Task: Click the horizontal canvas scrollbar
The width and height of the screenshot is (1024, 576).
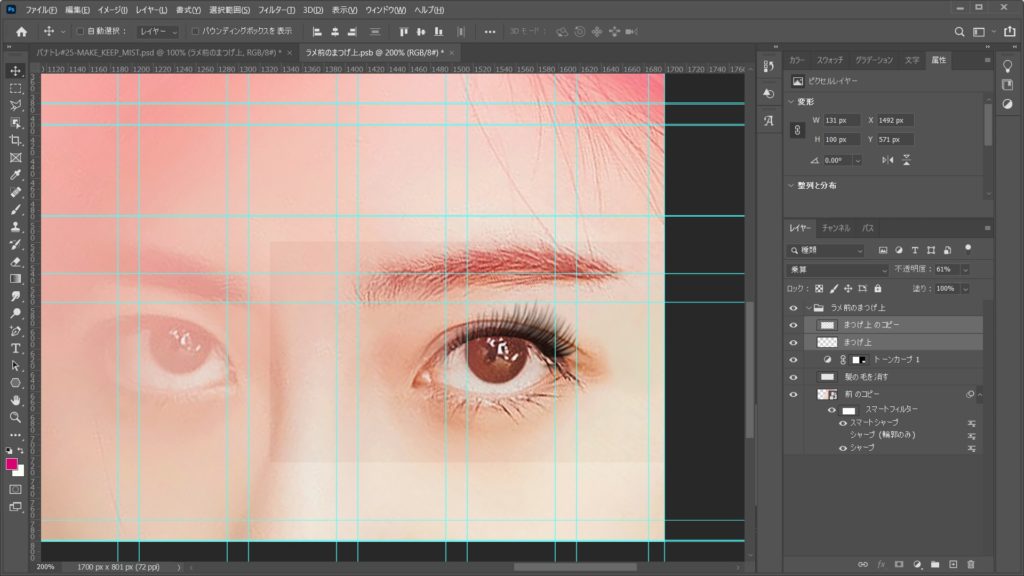Action: [575, 568]
